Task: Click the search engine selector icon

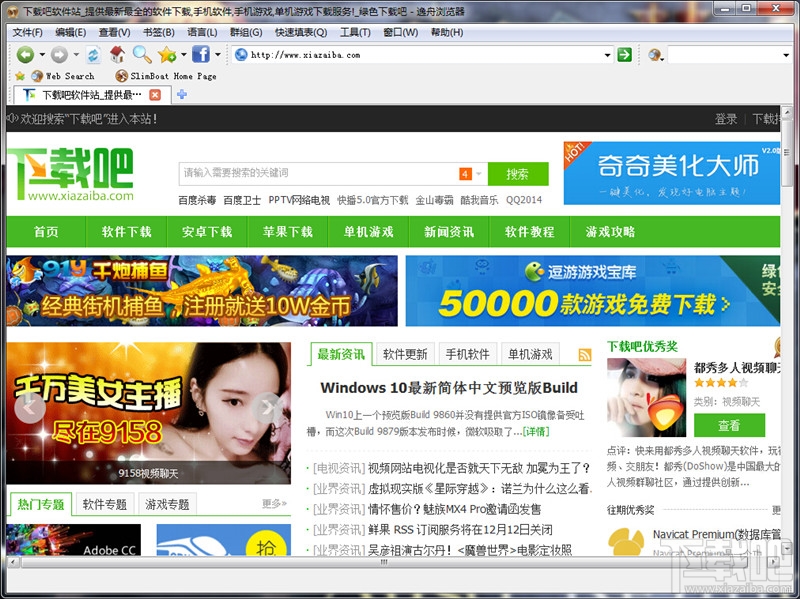Action: click(x=655, y=55)
